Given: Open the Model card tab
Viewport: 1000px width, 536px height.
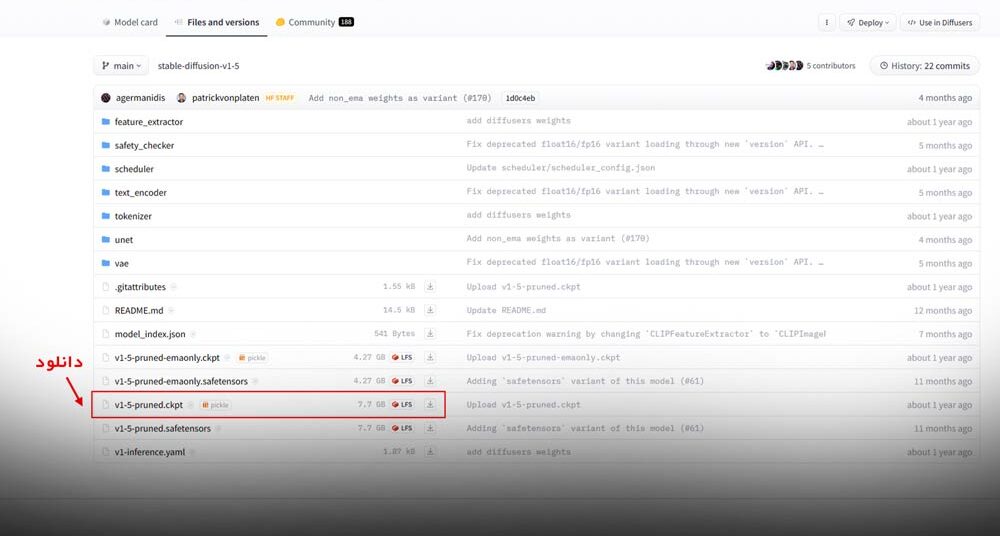Looking at the screenshot, I should (129, 22).
